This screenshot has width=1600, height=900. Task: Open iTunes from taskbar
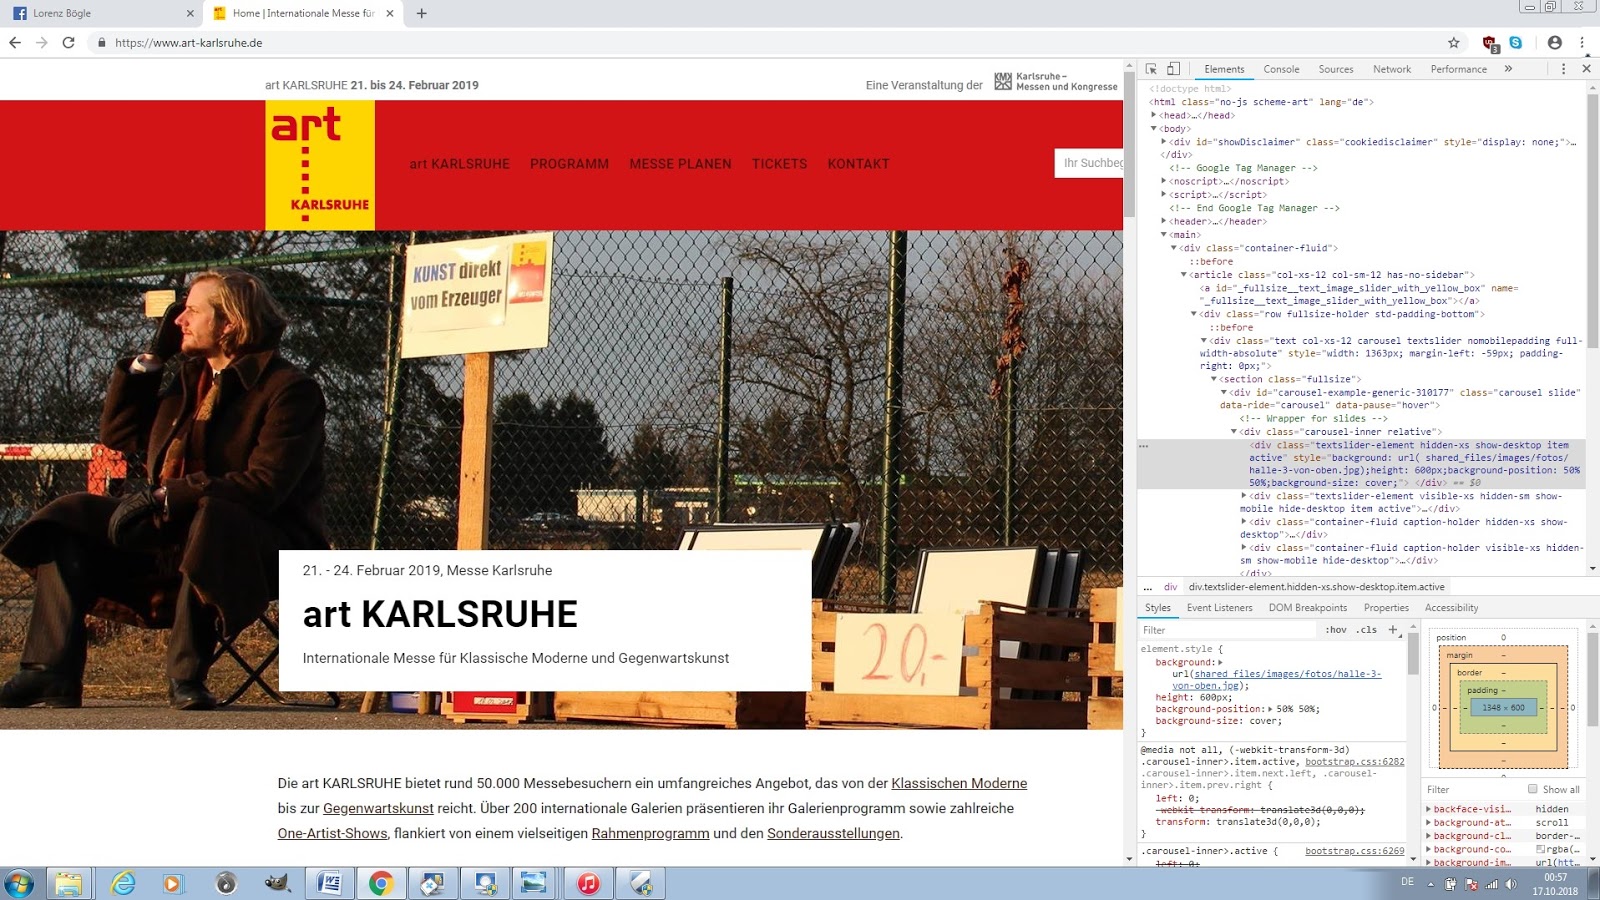point(589,883)
